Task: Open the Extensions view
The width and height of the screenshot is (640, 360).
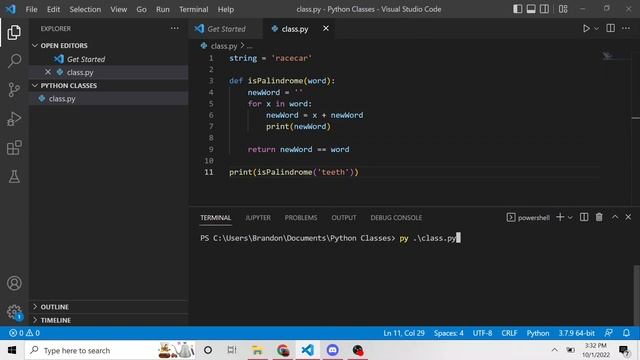Action: pos(14,148)
